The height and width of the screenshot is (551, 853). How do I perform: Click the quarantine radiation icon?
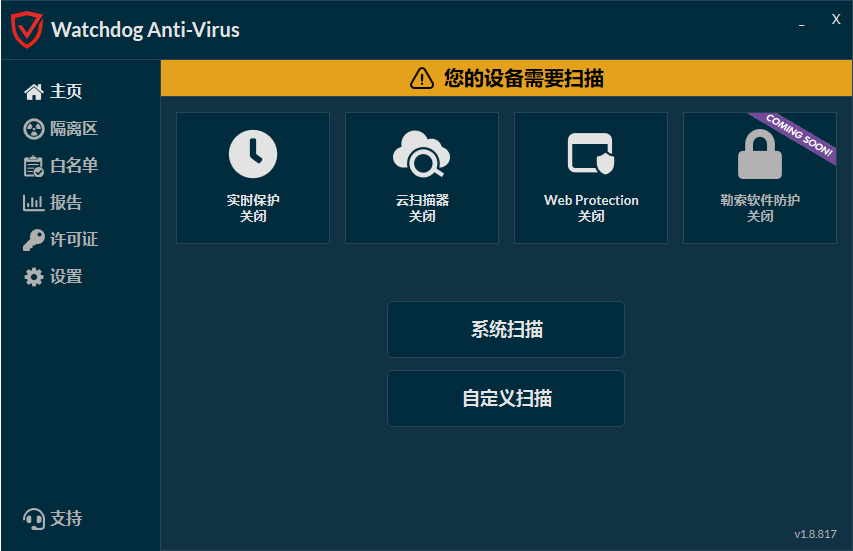[x=34, y=129]
